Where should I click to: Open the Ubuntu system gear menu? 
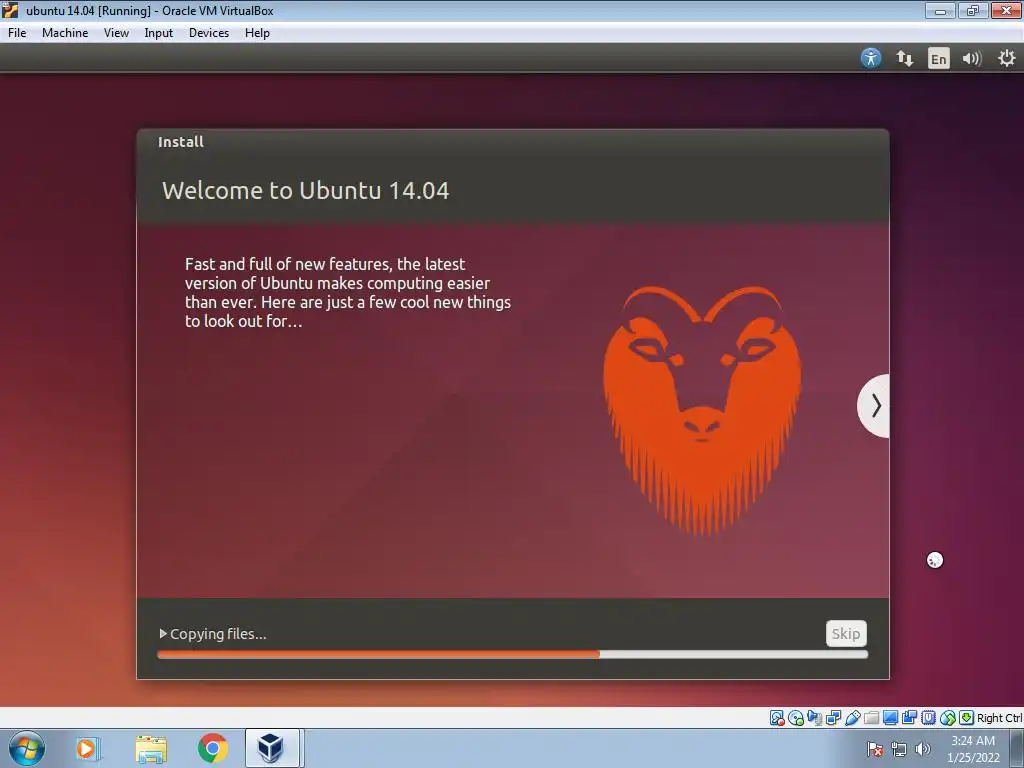(x=1006, y=58)
